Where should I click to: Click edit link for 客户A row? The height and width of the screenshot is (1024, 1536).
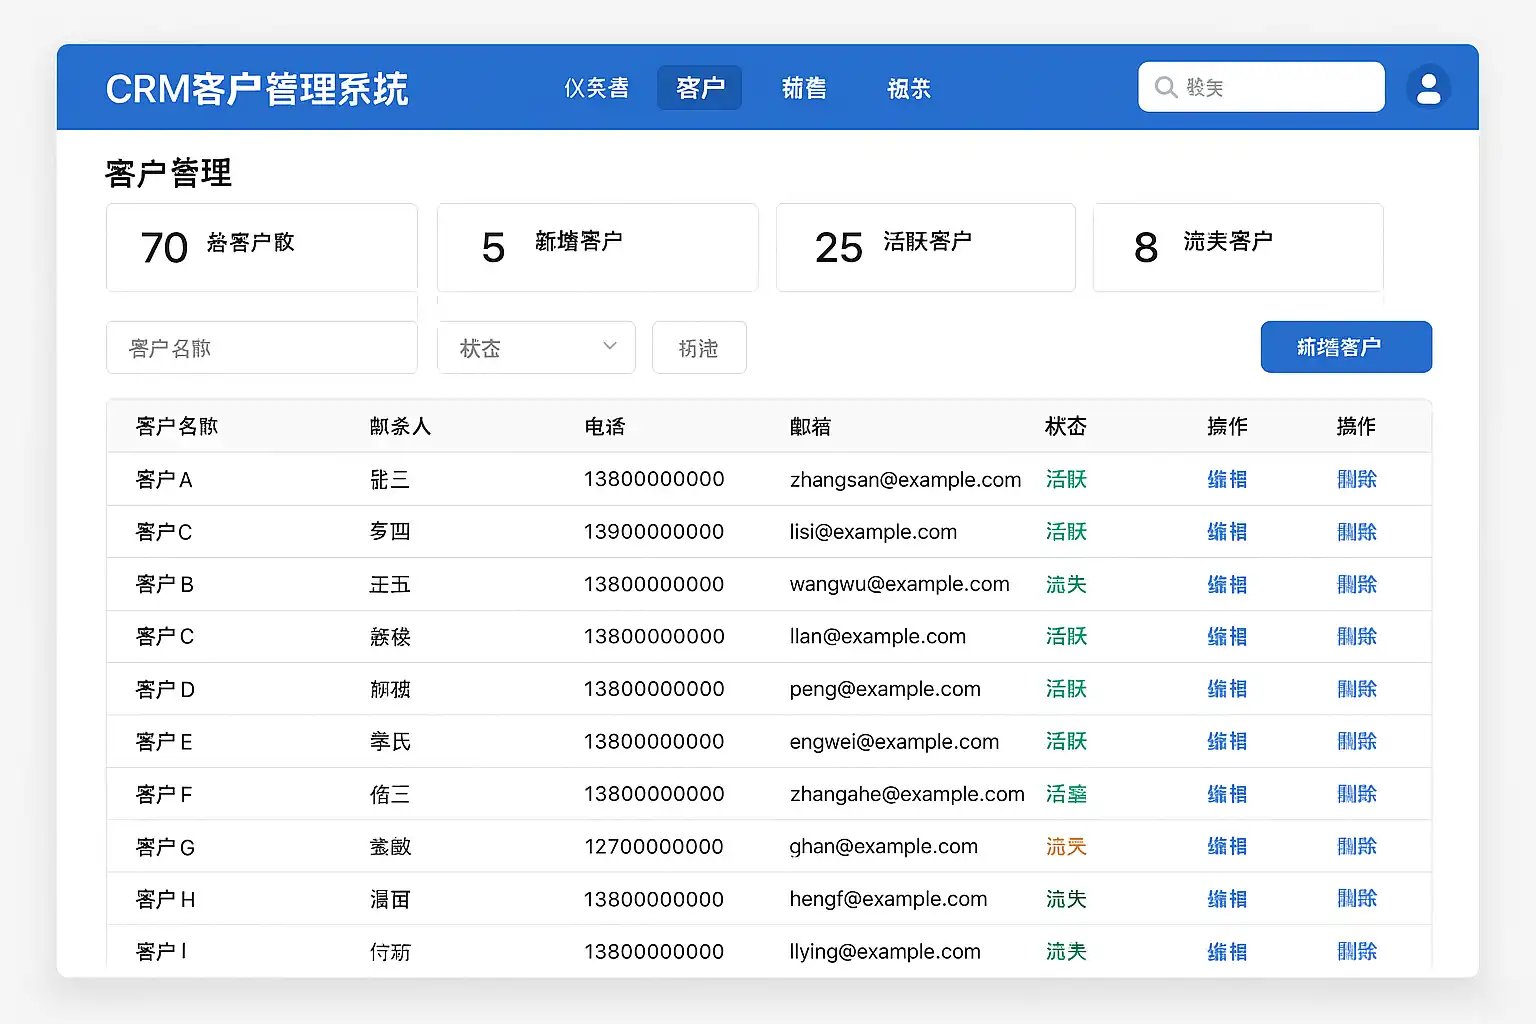1226,480
